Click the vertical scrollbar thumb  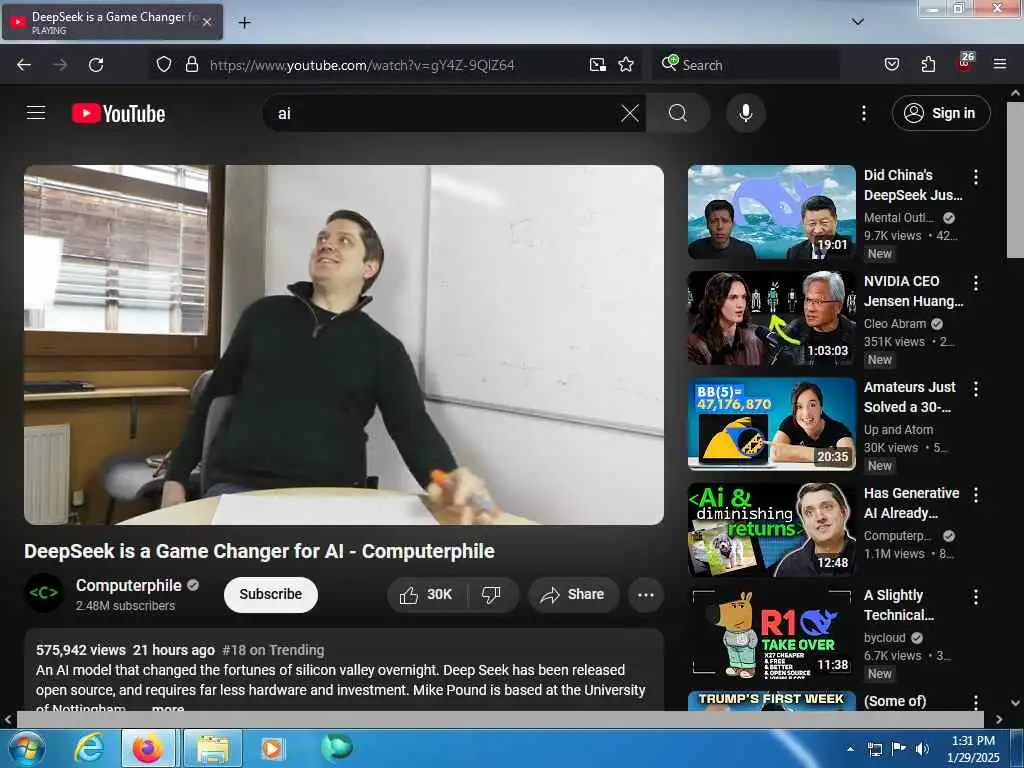[x=1015, y=178]
